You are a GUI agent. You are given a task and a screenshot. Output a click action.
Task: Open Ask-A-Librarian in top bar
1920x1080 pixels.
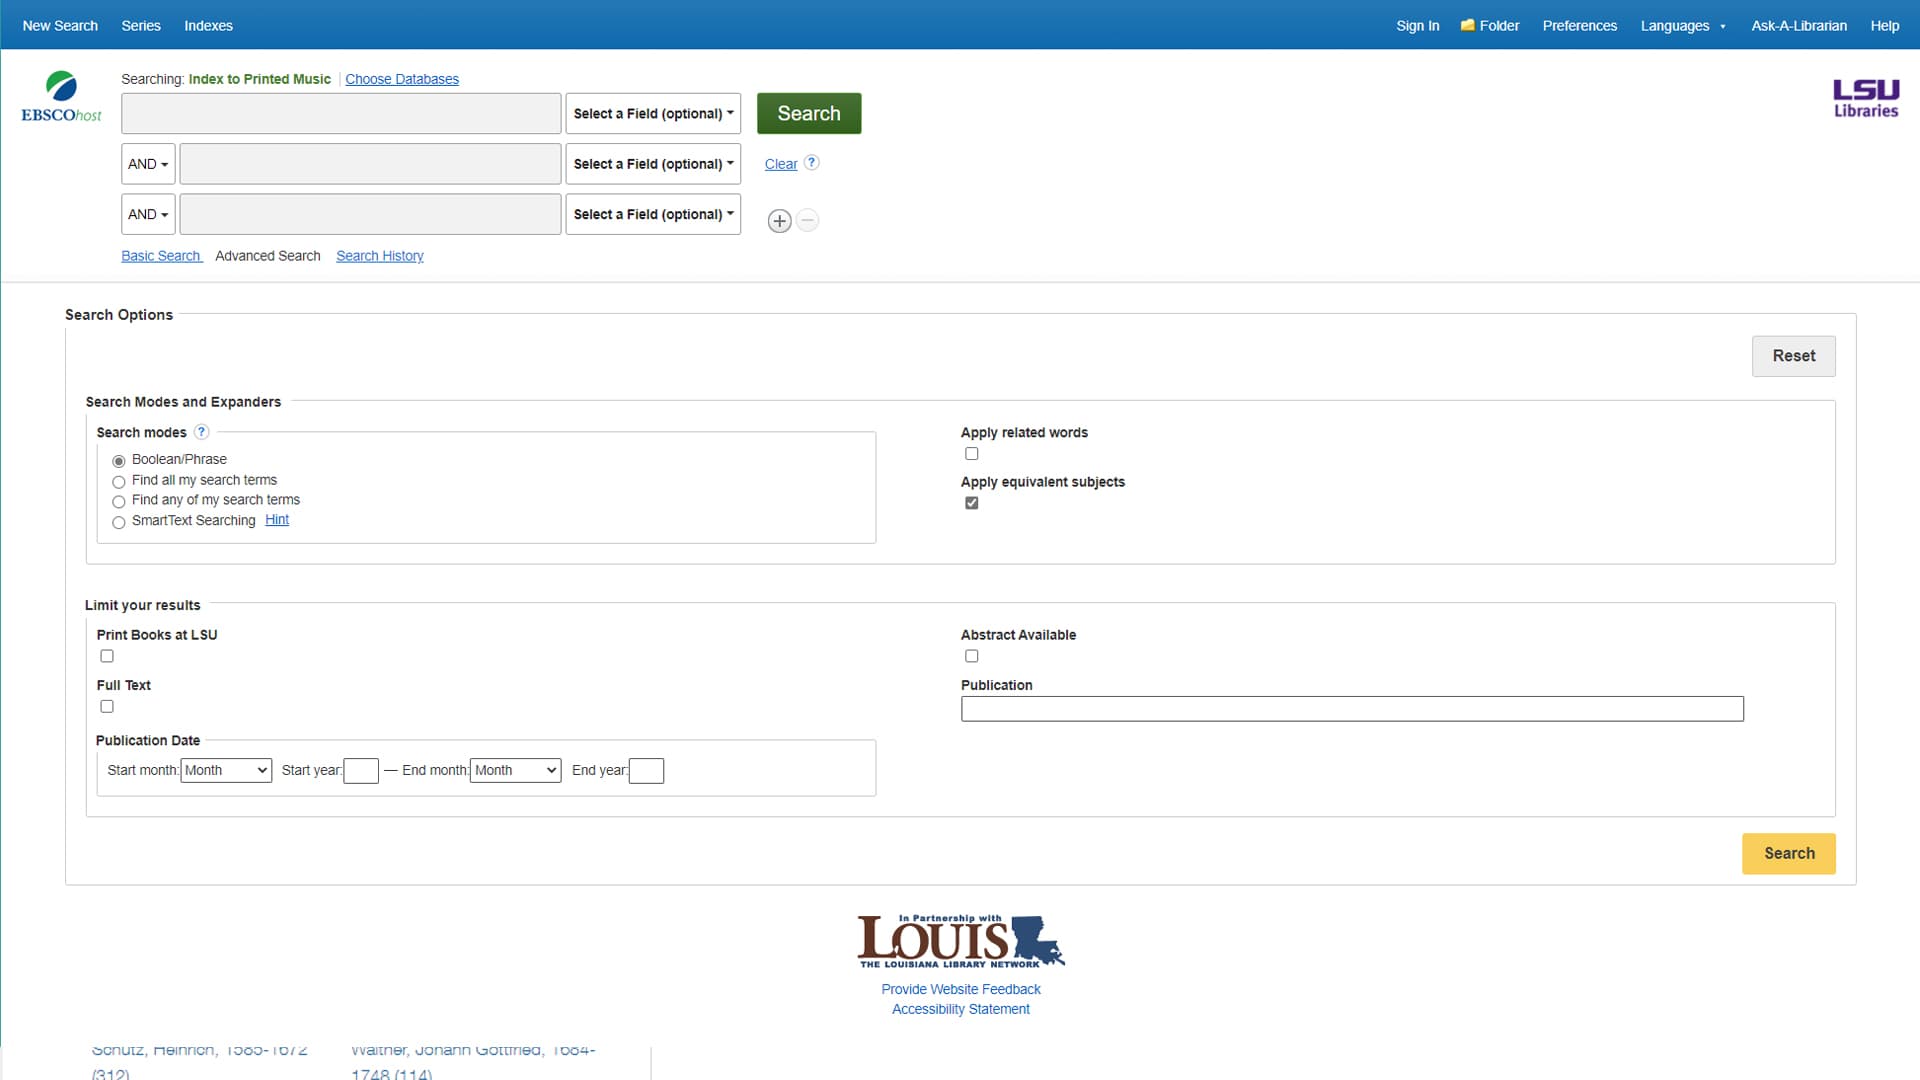pyautogui.click(x=1798, y=25)
